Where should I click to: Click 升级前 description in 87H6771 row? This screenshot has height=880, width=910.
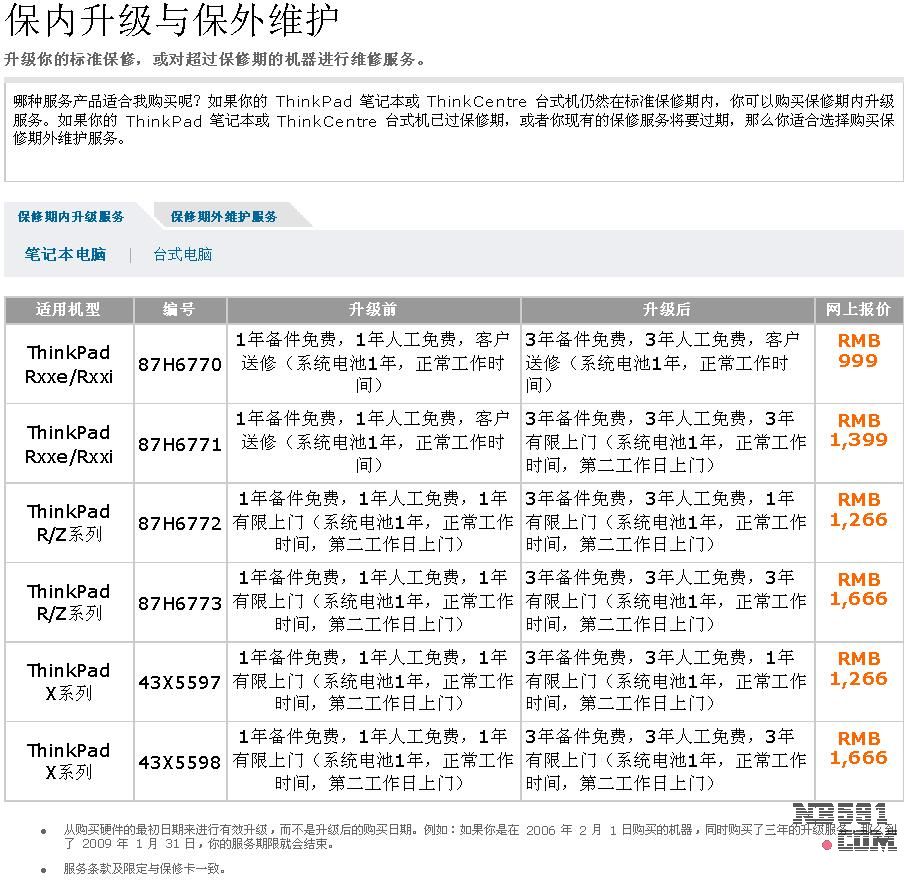pos(373,442)
